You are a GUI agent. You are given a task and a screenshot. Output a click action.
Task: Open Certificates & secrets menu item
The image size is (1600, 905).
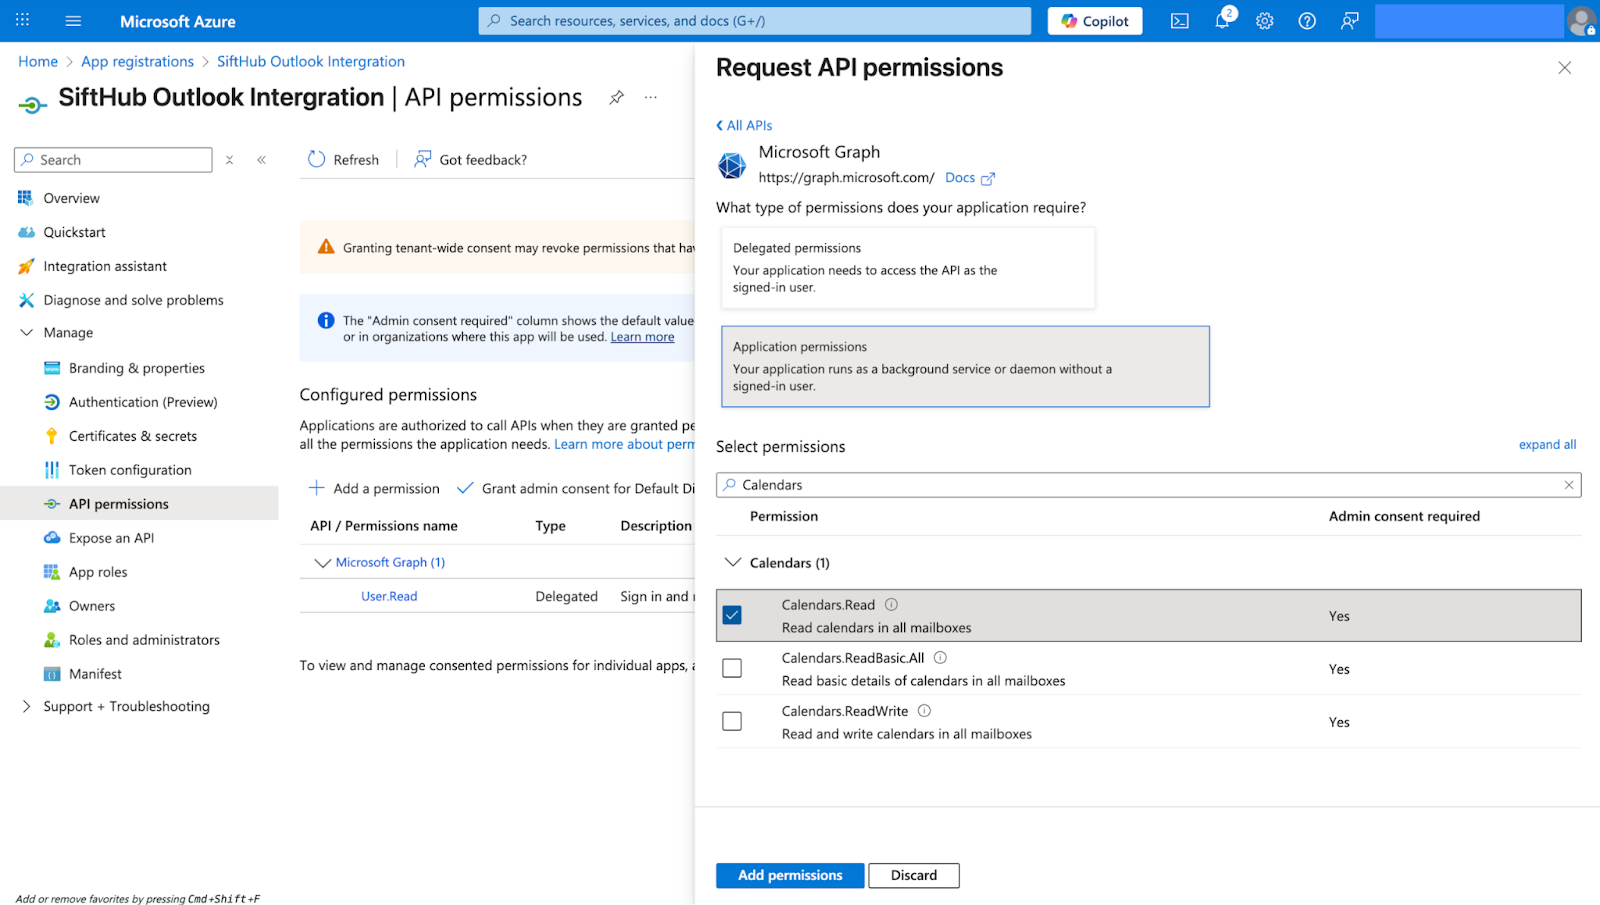click(x=133, y=436)
